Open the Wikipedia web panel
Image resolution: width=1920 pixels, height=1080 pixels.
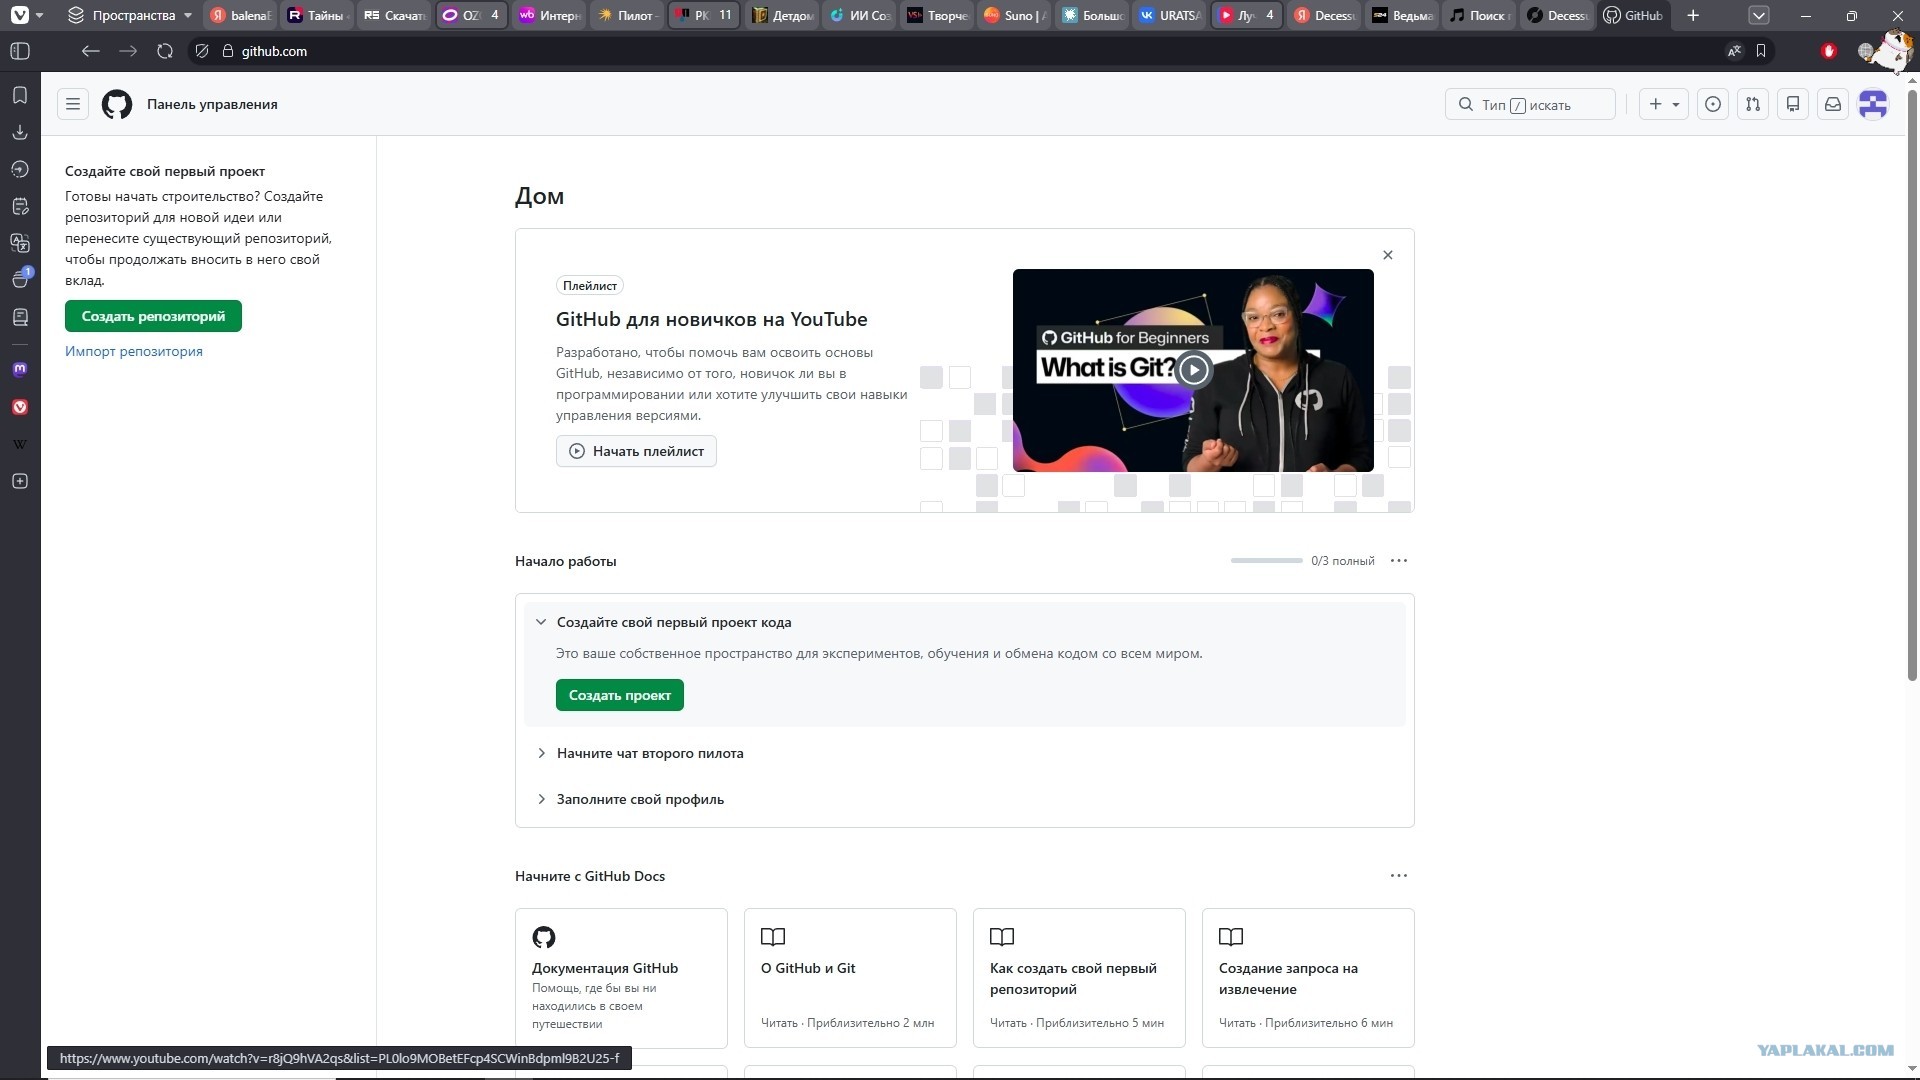pos(20,444)
